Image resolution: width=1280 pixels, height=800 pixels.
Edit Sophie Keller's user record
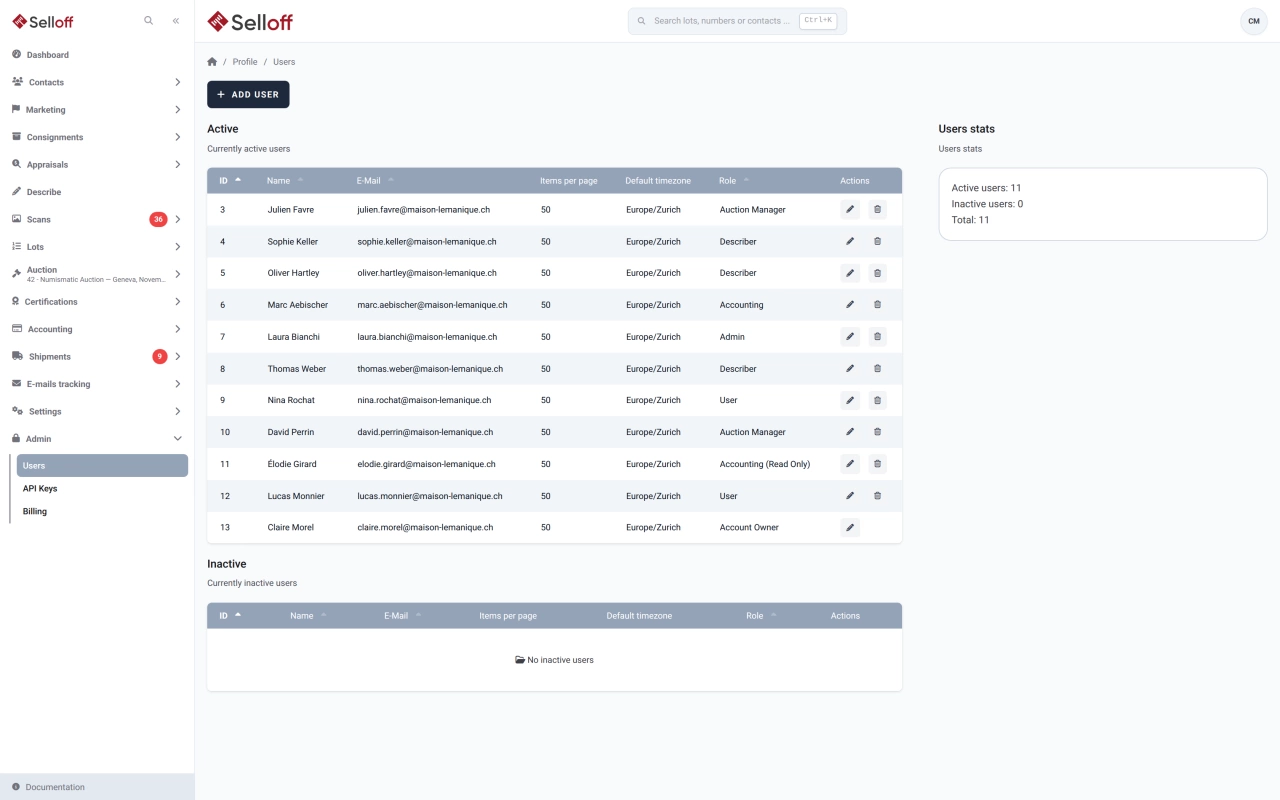(x=850, y=241)
